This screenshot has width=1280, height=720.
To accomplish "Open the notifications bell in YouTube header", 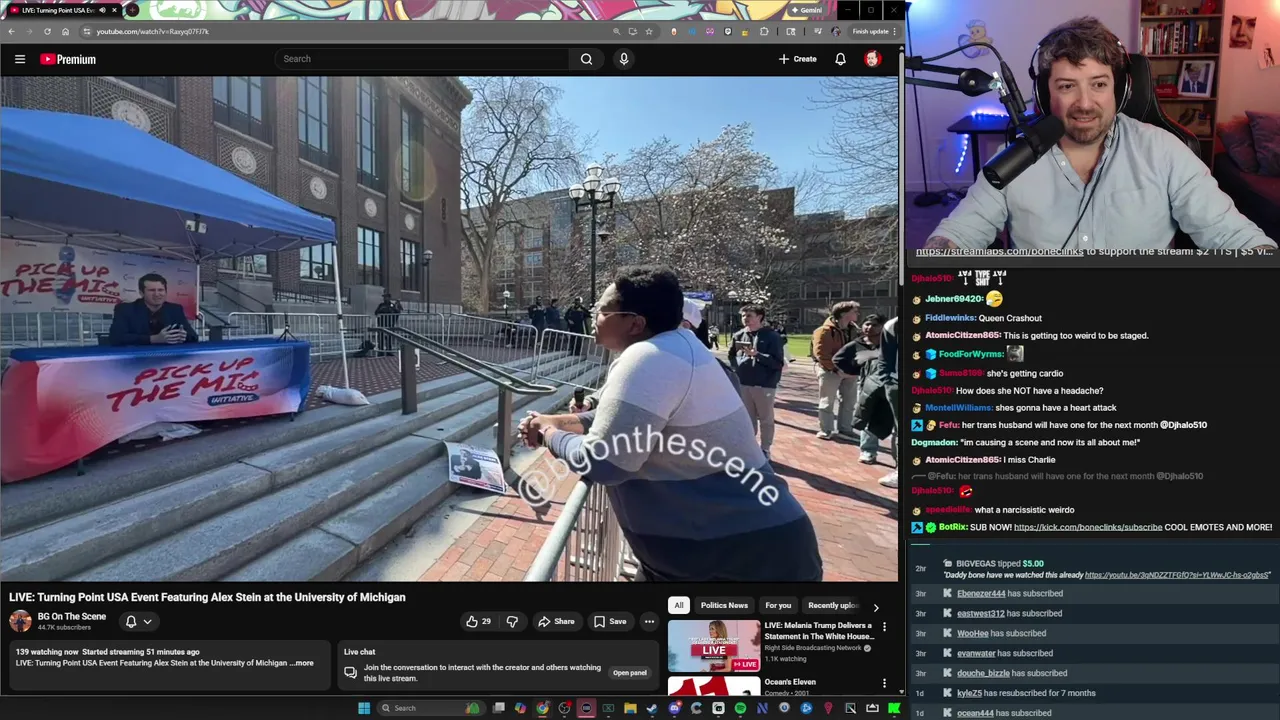I will 840,59.
